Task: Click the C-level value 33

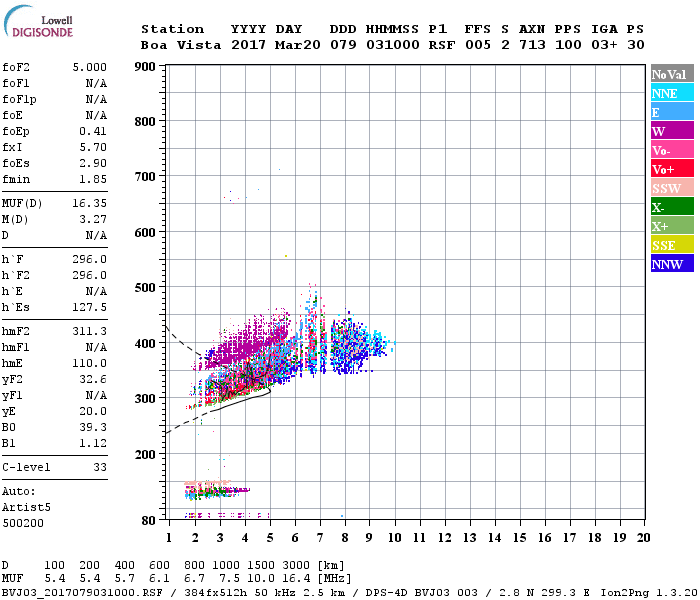Action: click(x=98, y=467)
